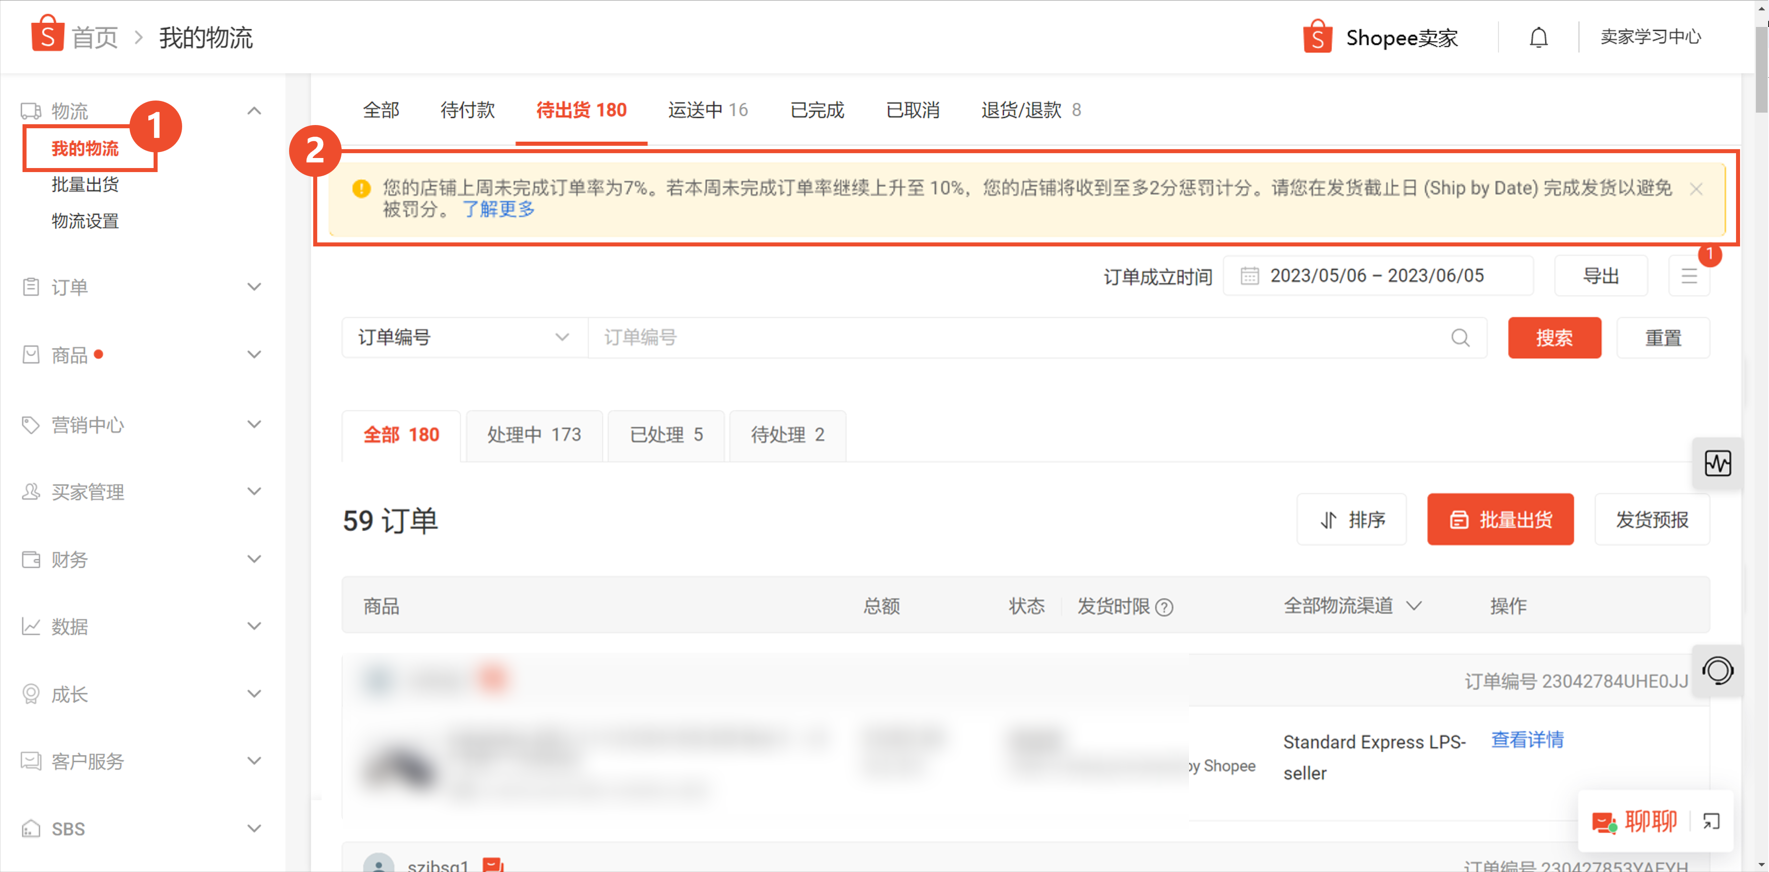
Task: Click the 导出 button
Action: [1601, 276]
